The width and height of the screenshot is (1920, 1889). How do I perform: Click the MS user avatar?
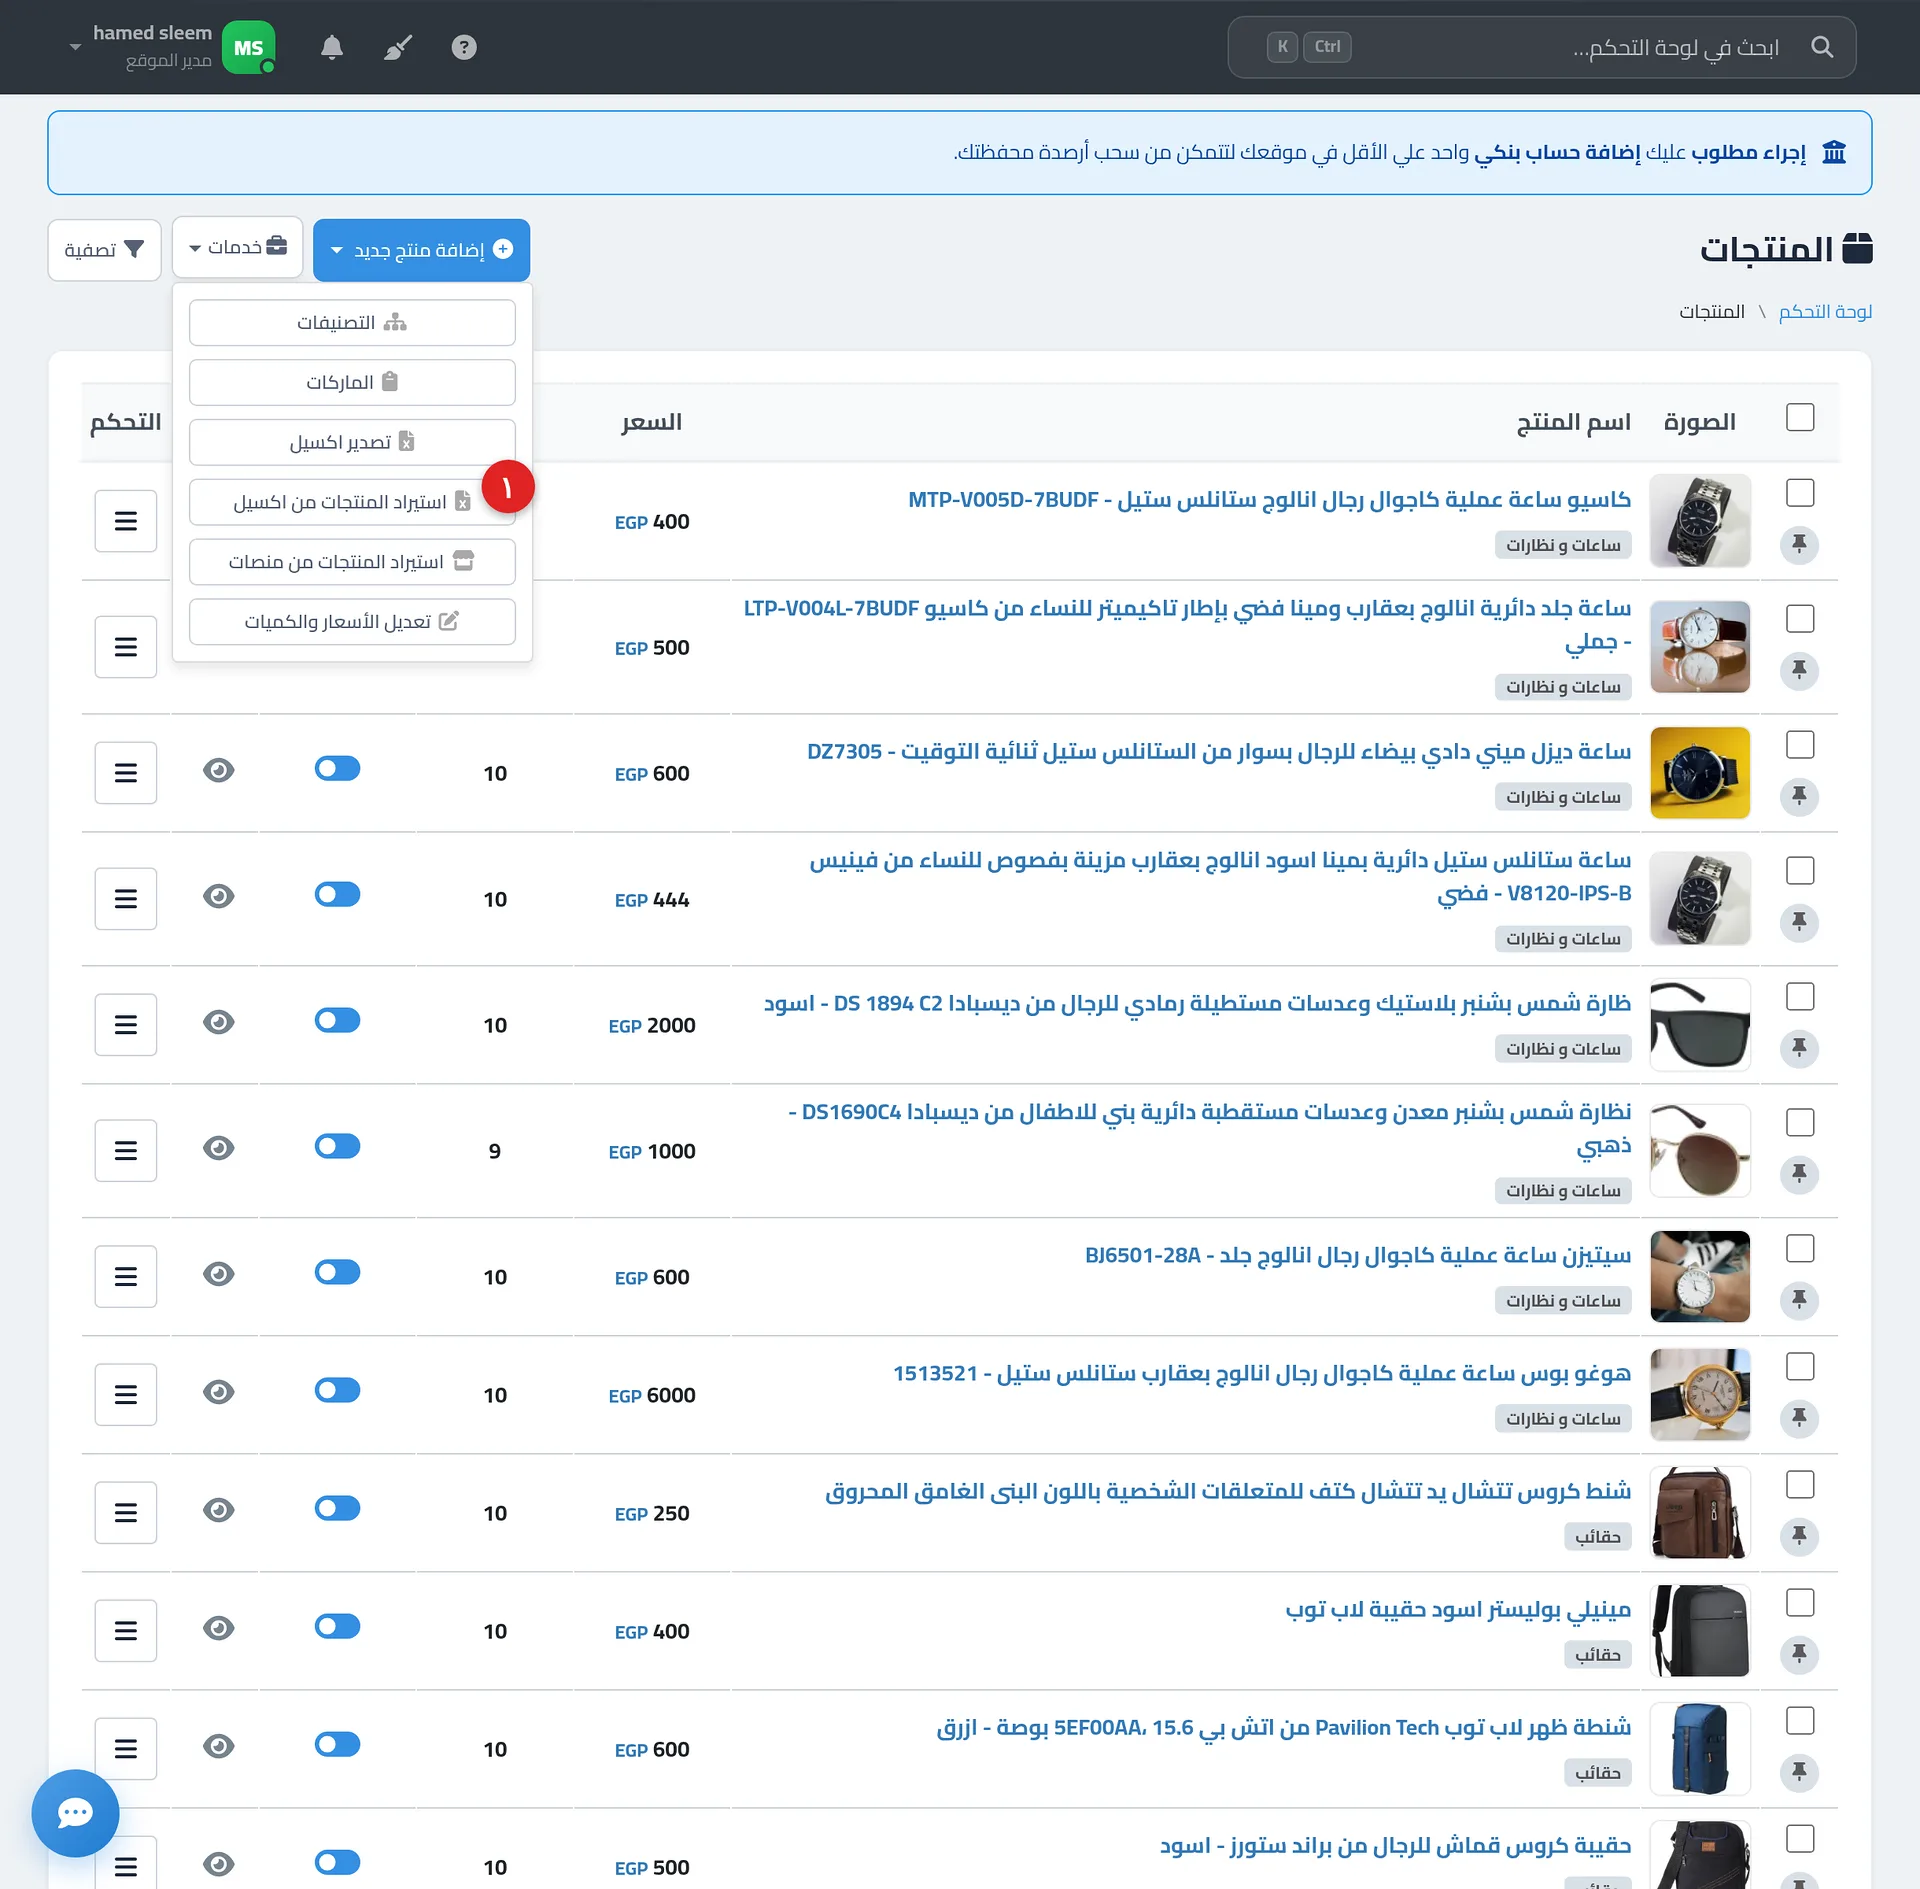248,47
